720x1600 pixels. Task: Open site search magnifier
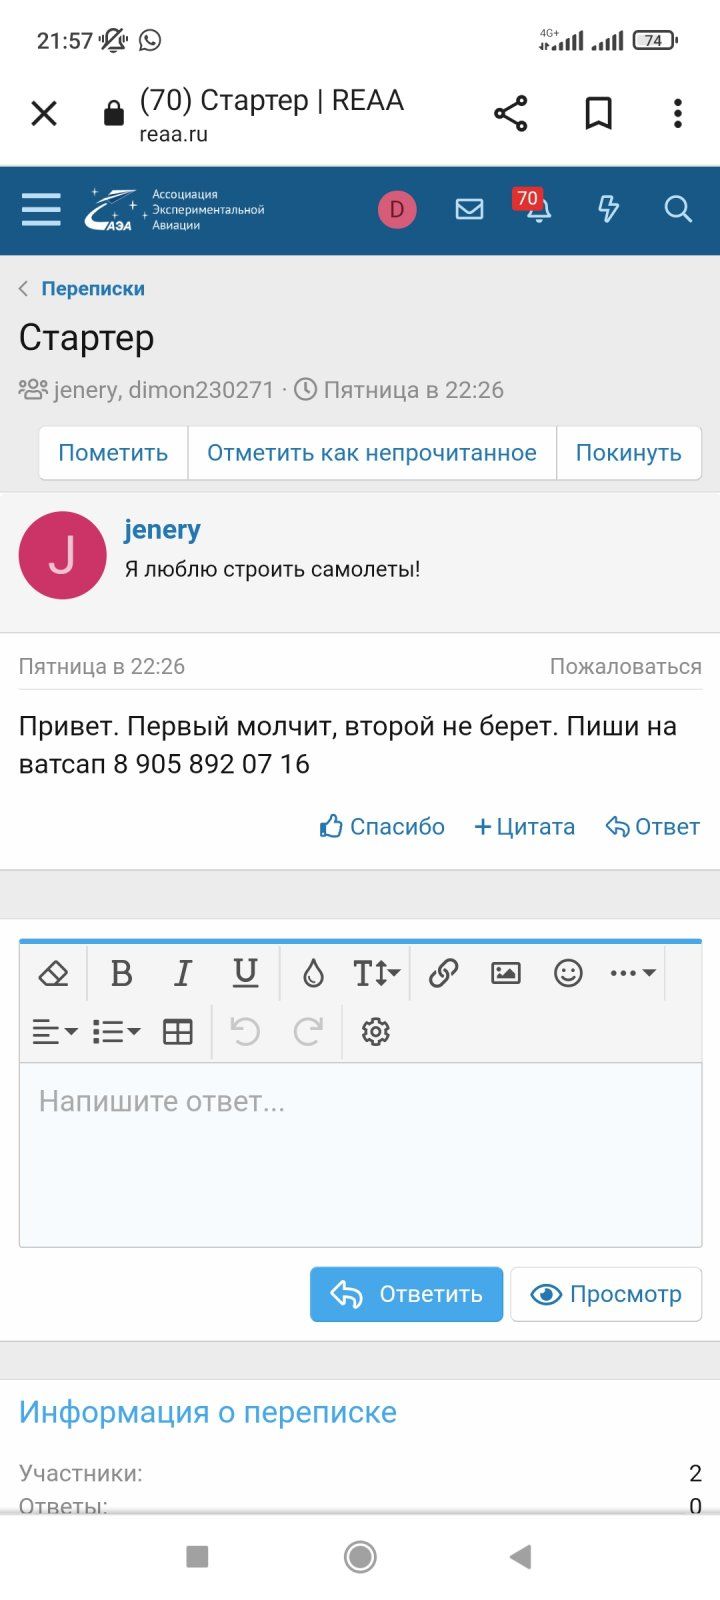[678, 209]
